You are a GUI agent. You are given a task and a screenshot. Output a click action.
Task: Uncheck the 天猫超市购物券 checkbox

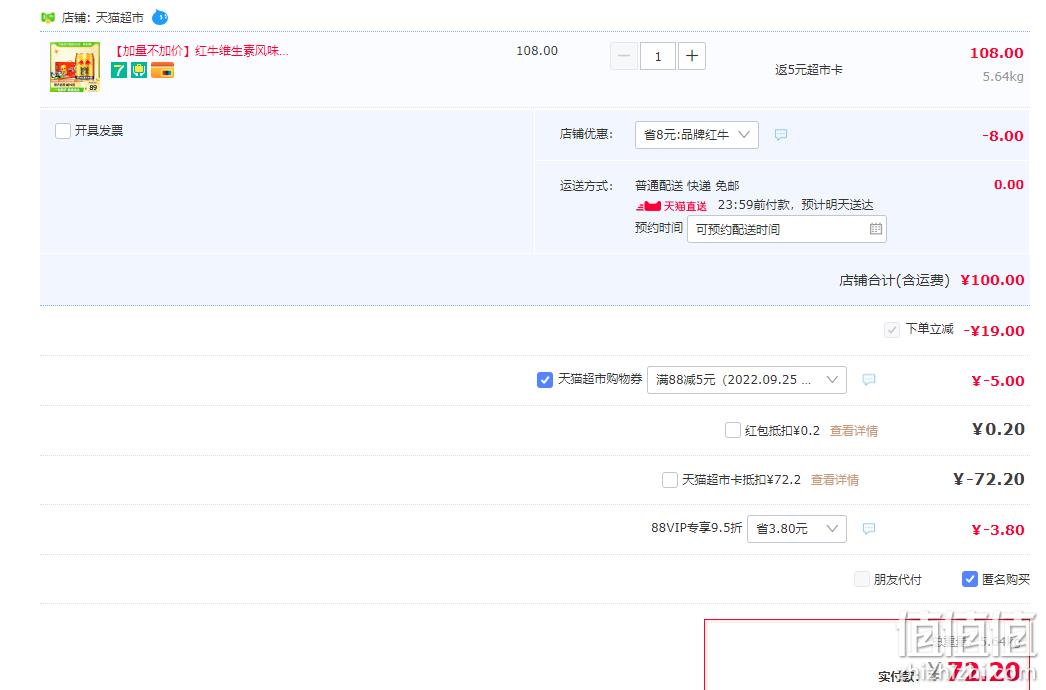point(544,380)
